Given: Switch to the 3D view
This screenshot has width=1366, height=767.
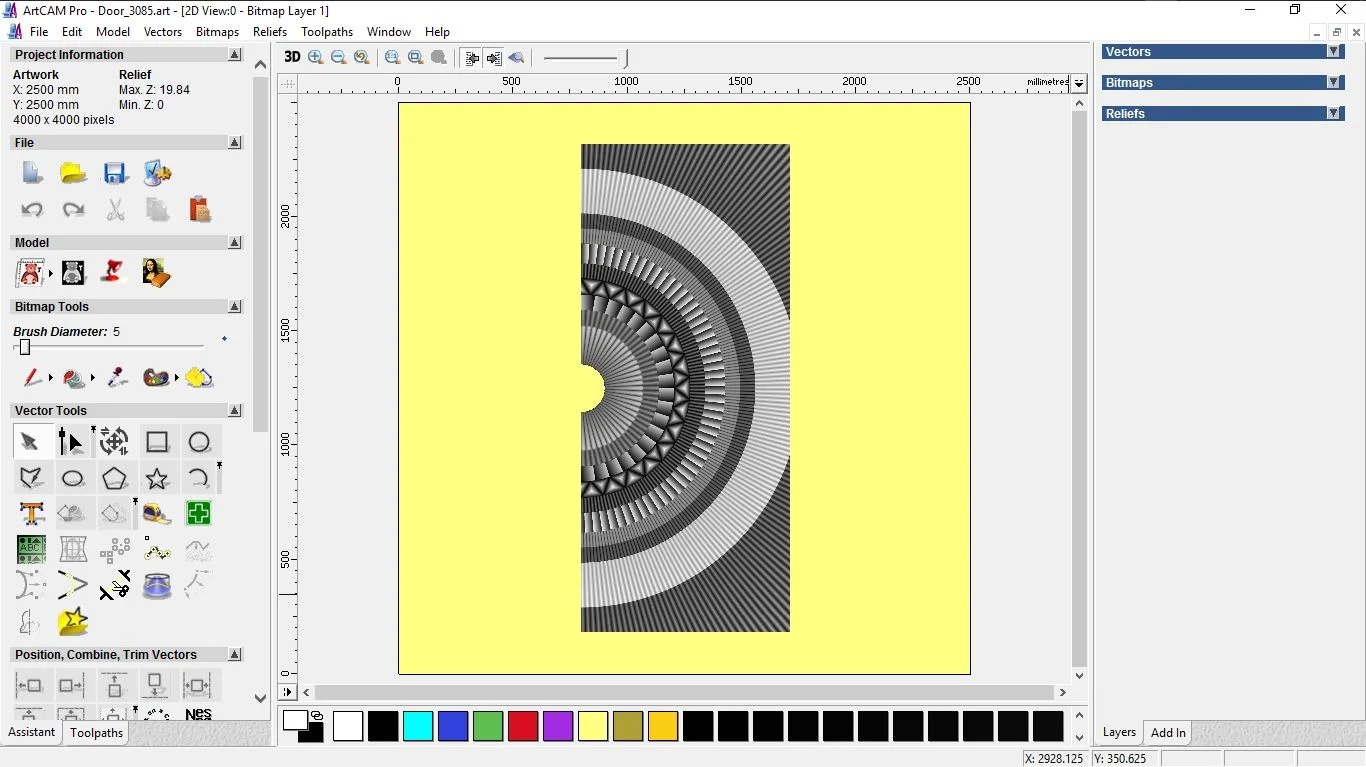Looking at the screenshot, I should 292,58.
